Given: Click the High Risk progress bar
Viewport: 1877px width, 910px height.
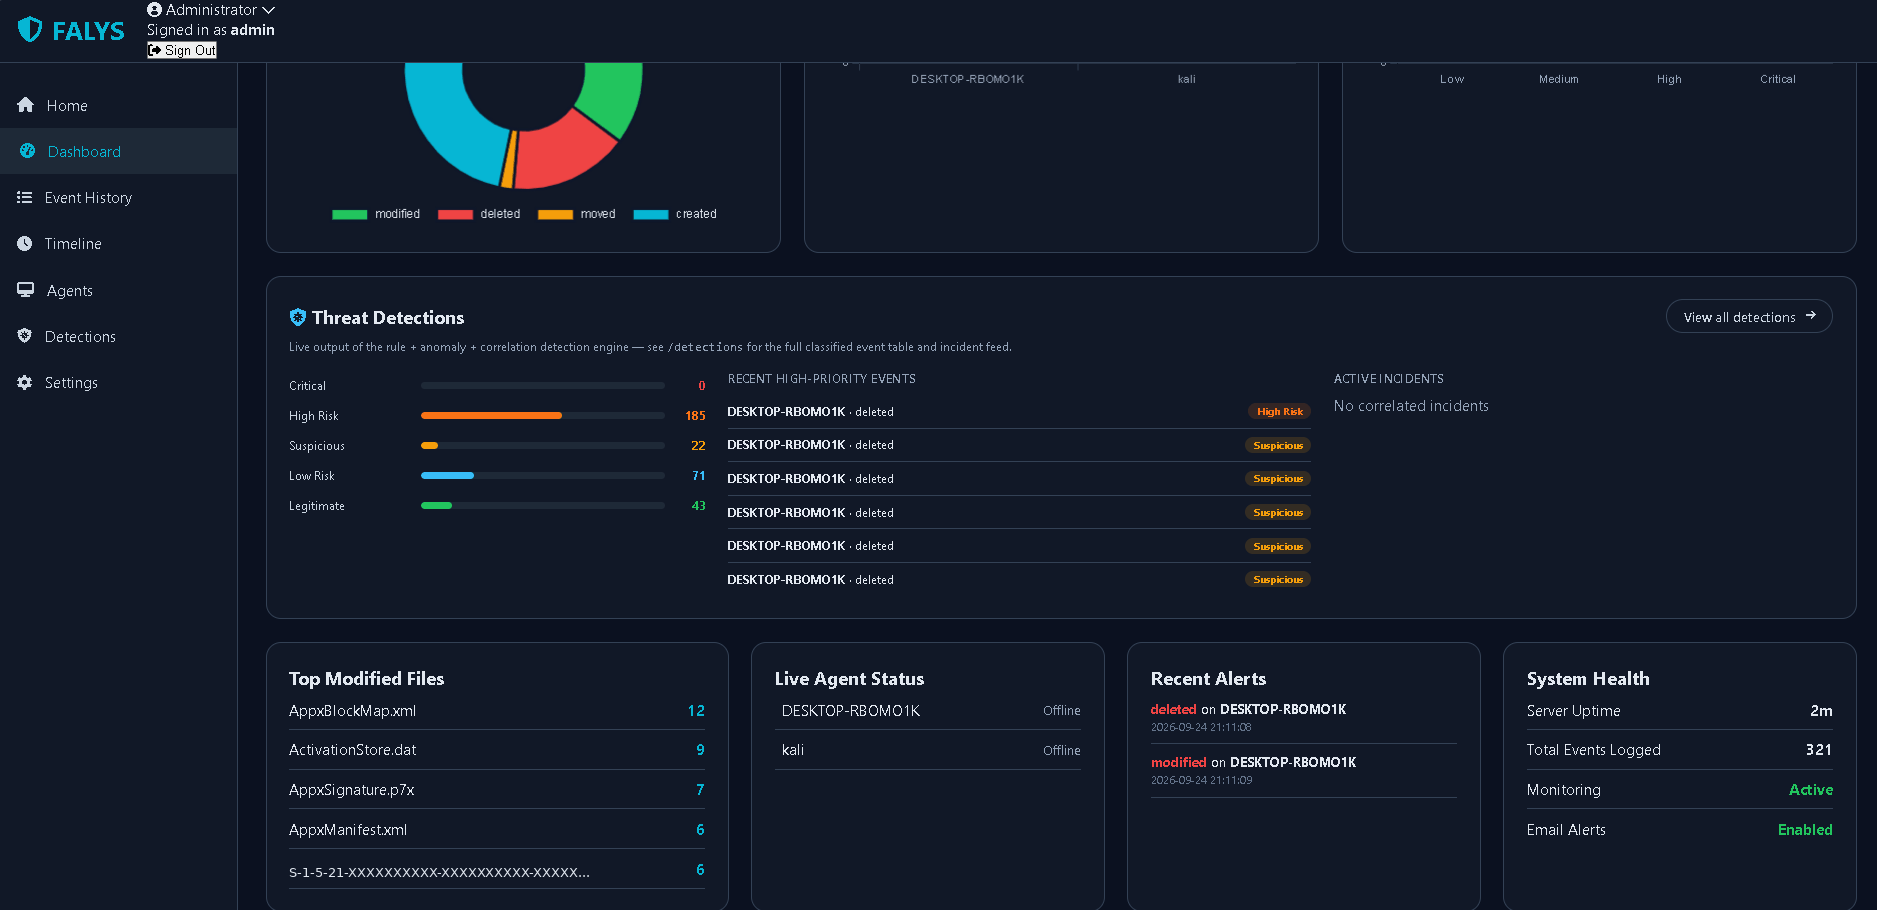Looking at the screenshot, I should coord(543,415).
